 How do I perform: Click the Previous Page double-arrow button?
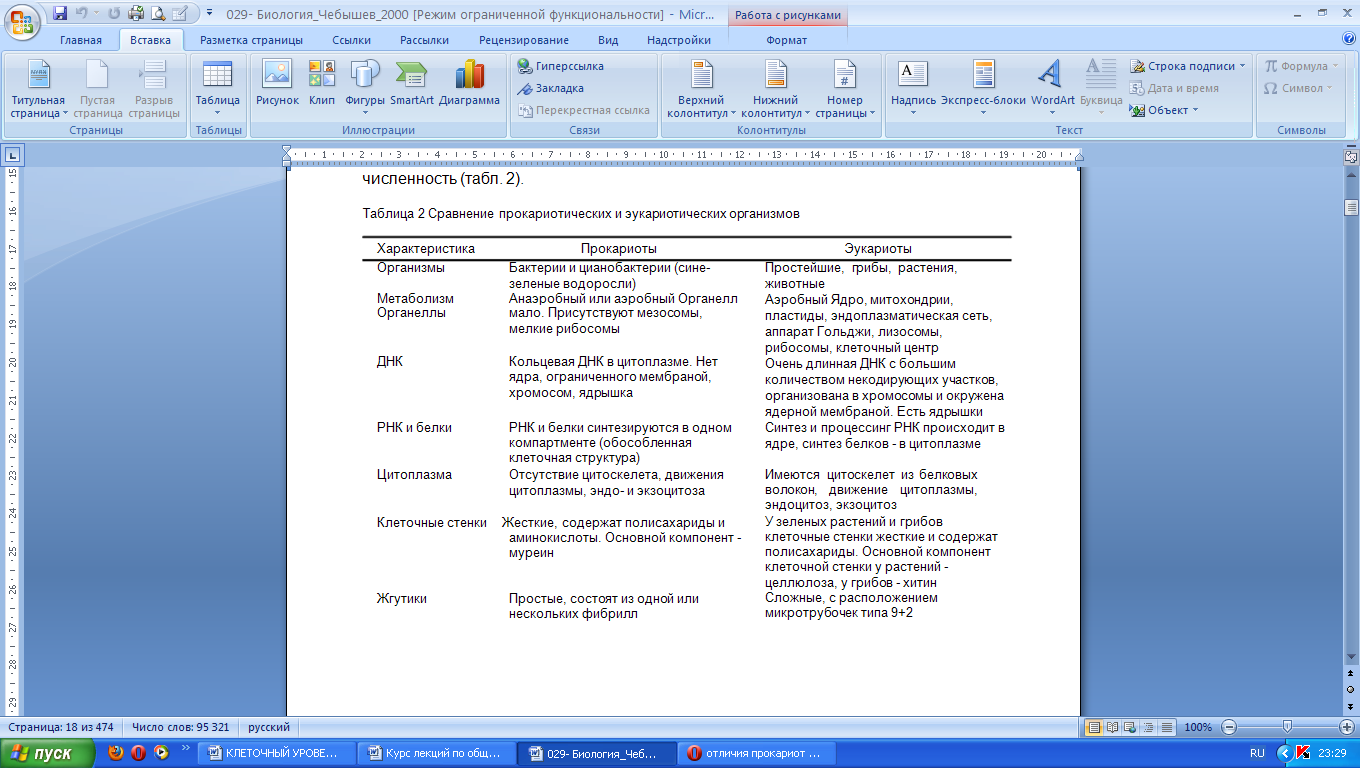pyautogui.click(x=1351, y=675)
